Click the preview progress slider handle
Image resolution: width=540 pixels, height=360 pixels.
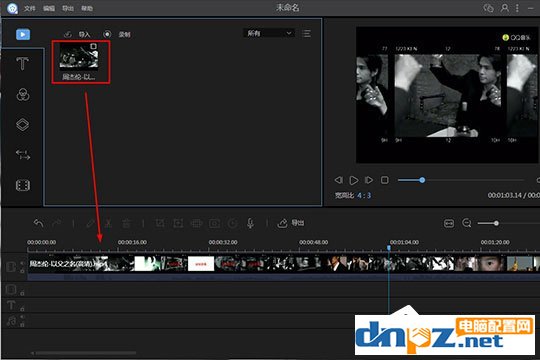(x=422, y=180)
